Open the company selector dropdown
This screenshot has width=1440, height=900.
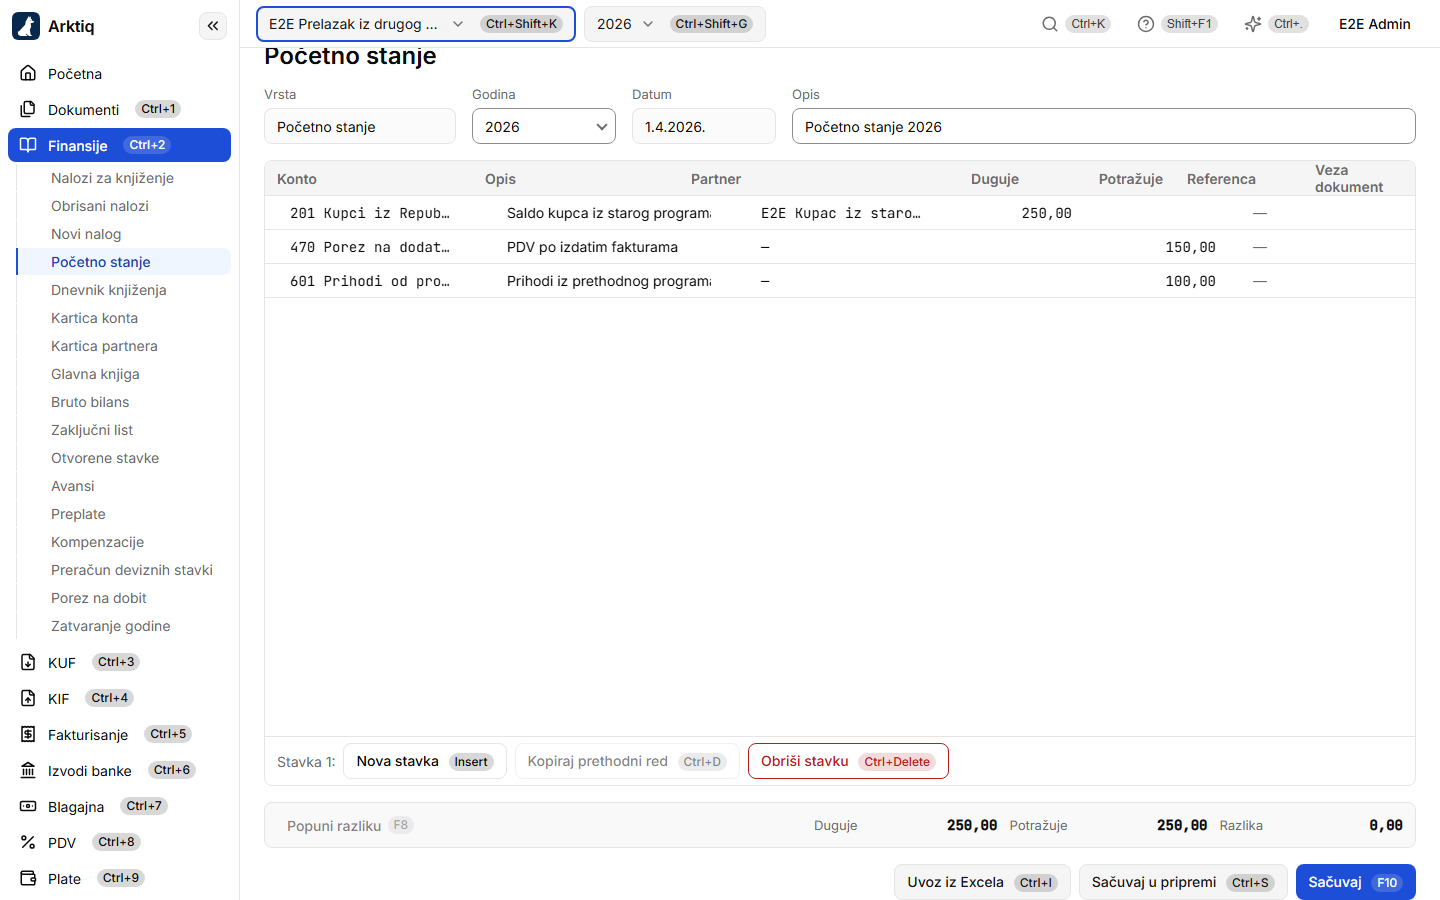416,24
